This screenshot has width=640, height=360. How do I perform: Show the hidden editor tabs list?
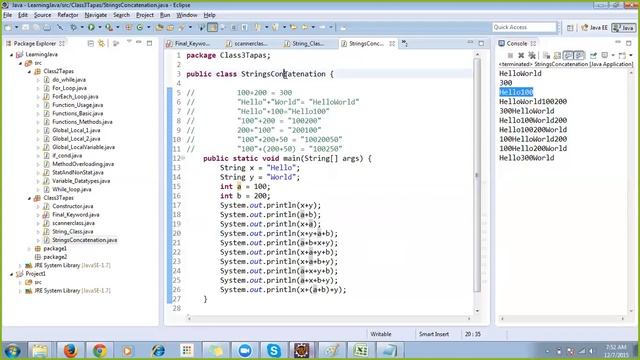point(405,43)
